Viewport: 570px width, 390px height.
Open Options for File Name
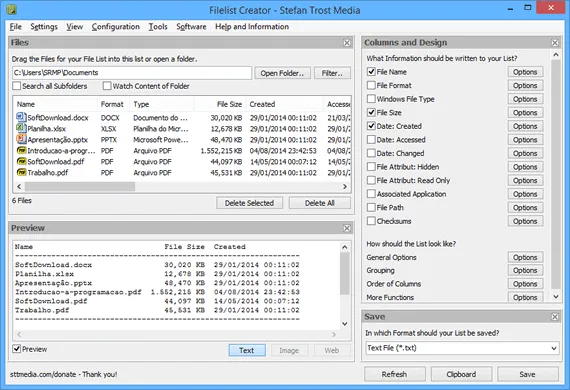pos(525,72)
